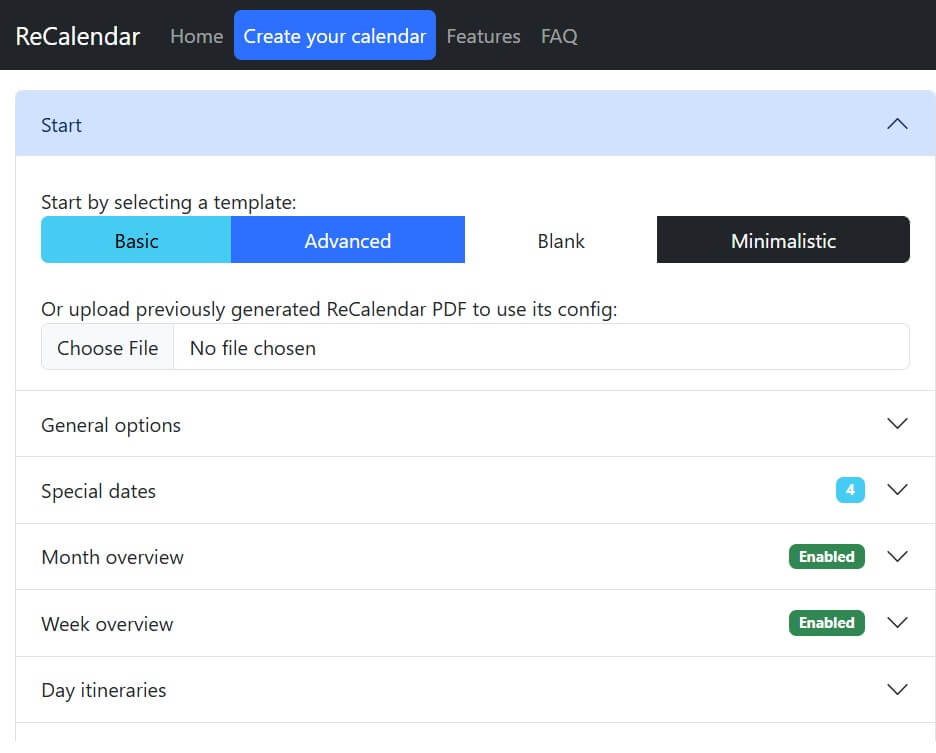Click the Month overview Enabled badge
Image resolution: width=936 pixels, height=753 pixels.
point(826,557)
